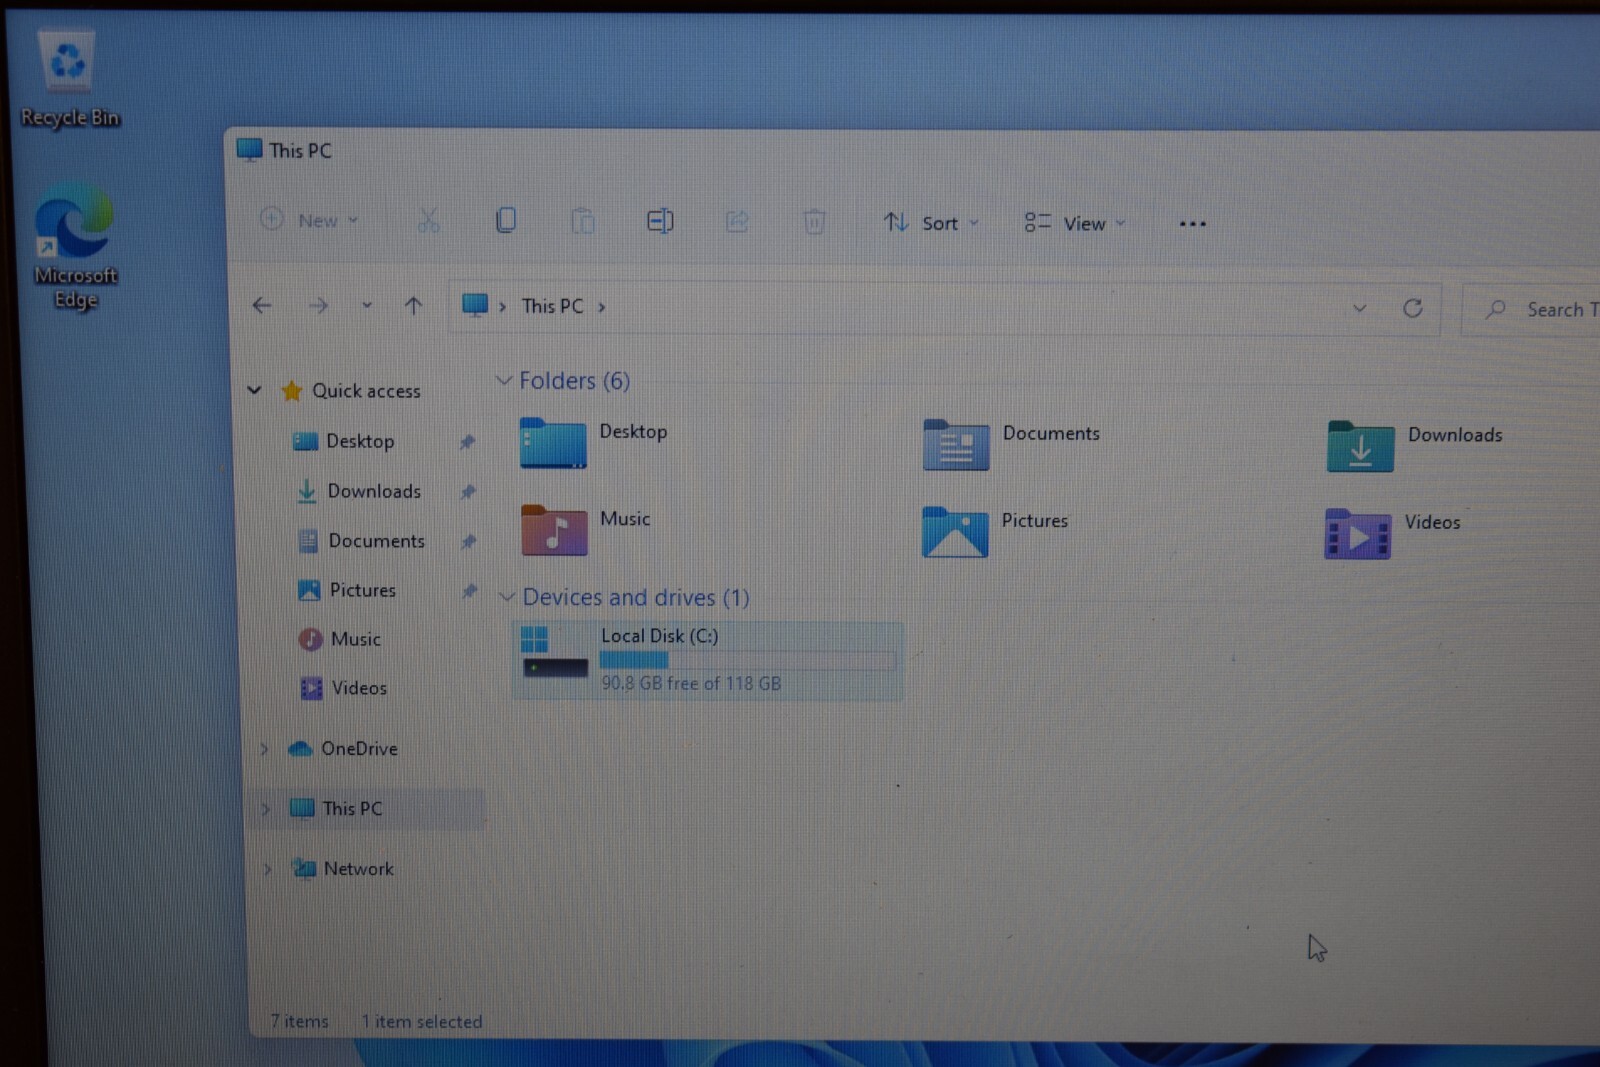Refresh the This PC view

click(1412, 308)
